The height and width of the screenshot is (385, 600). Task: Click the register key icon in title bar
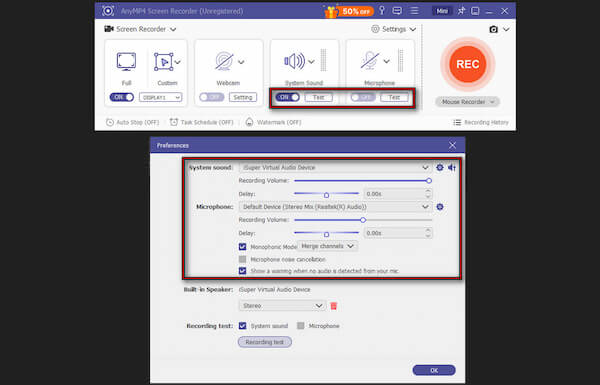(382, 10)
